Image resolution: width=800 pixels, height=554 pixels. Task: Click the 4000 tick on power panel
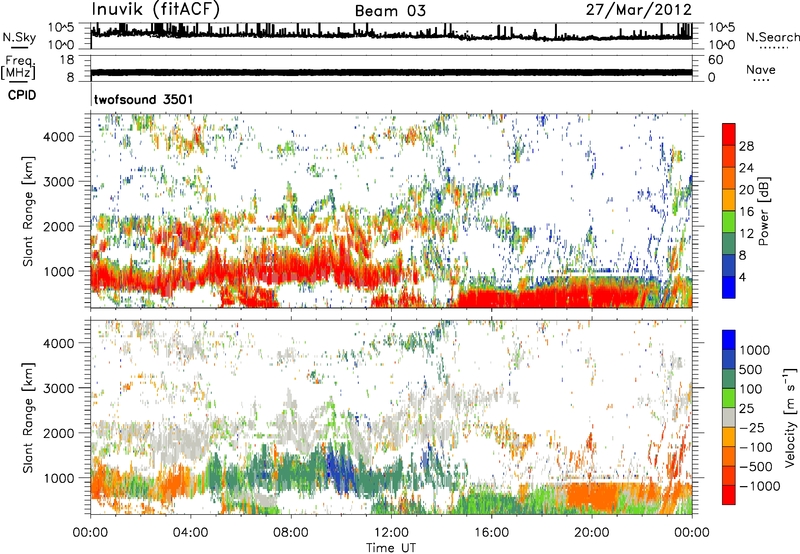[x=59, y=137]
